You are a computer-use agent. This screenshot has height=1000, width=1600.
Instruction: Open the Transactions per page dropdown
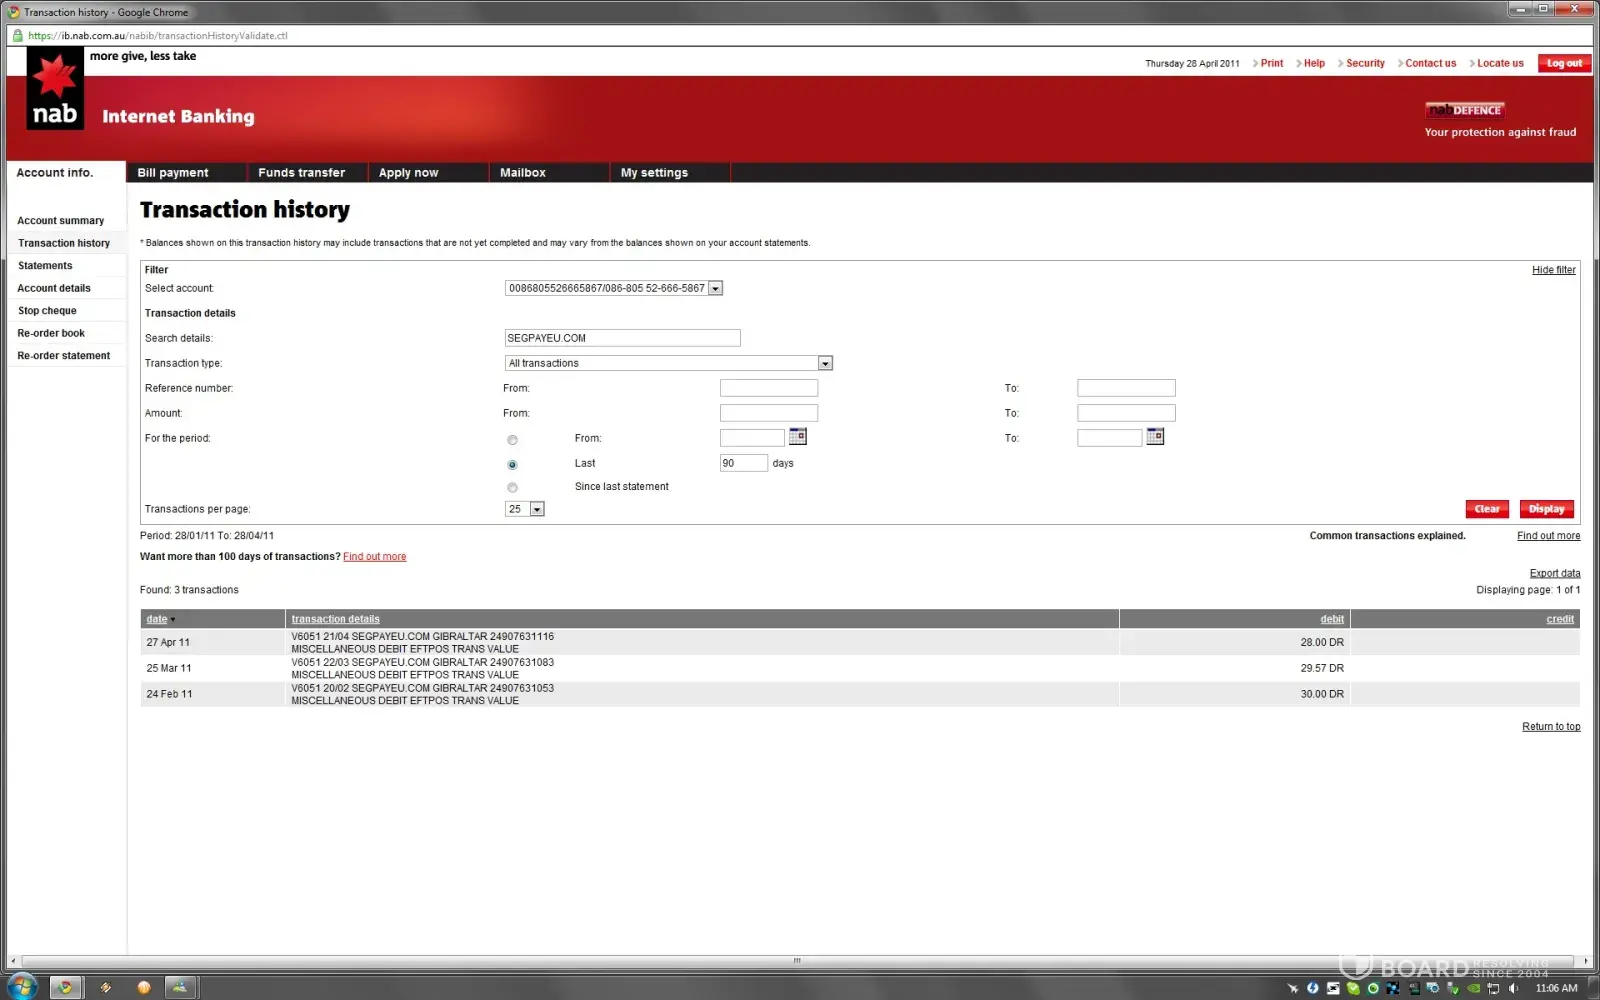[x=537, y=509]
